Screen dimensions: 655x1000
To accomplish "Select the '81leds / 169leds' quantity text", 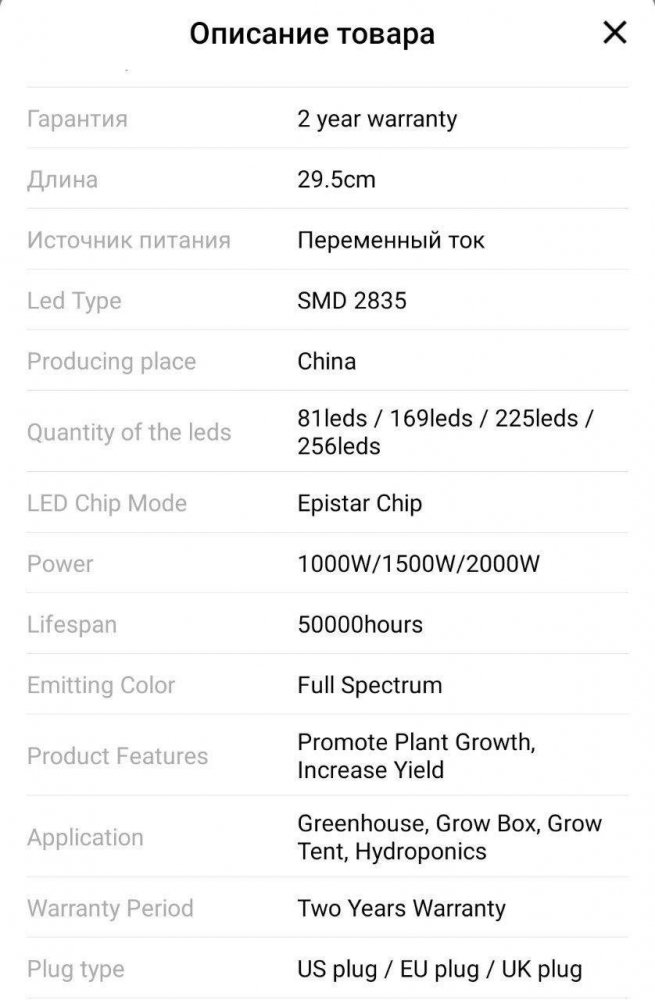I will [x=385, y=418].
